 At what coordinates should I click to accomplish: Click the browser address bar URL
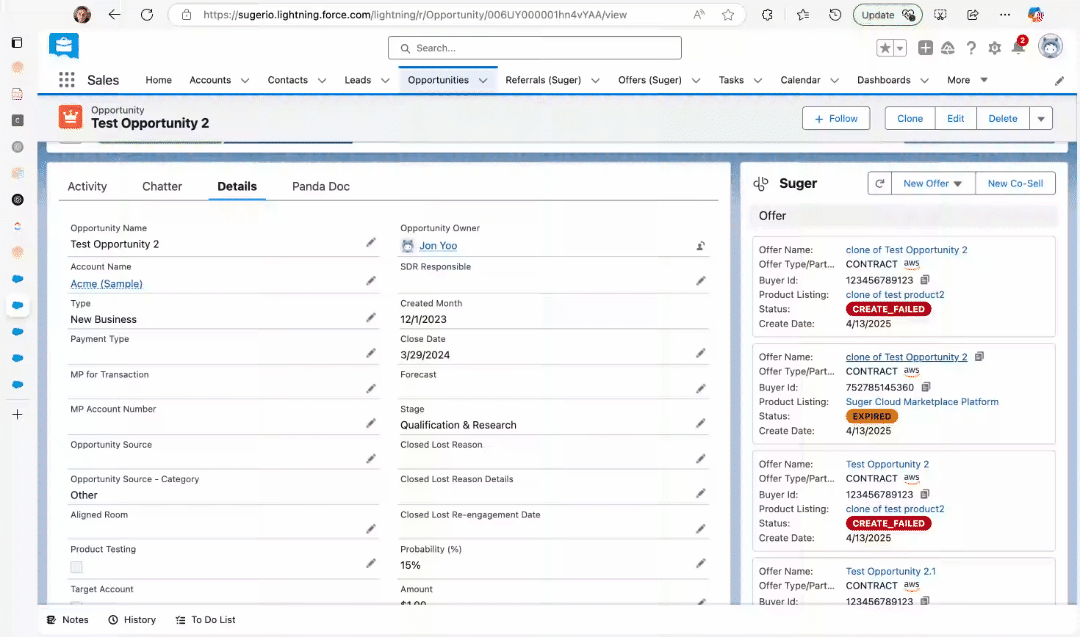point(415,14)
